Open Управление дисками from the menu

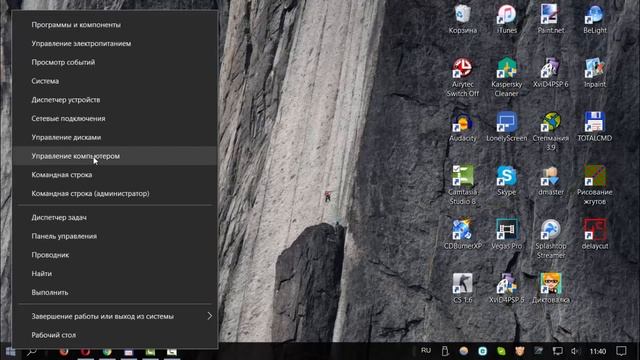[x=115, y=137]
